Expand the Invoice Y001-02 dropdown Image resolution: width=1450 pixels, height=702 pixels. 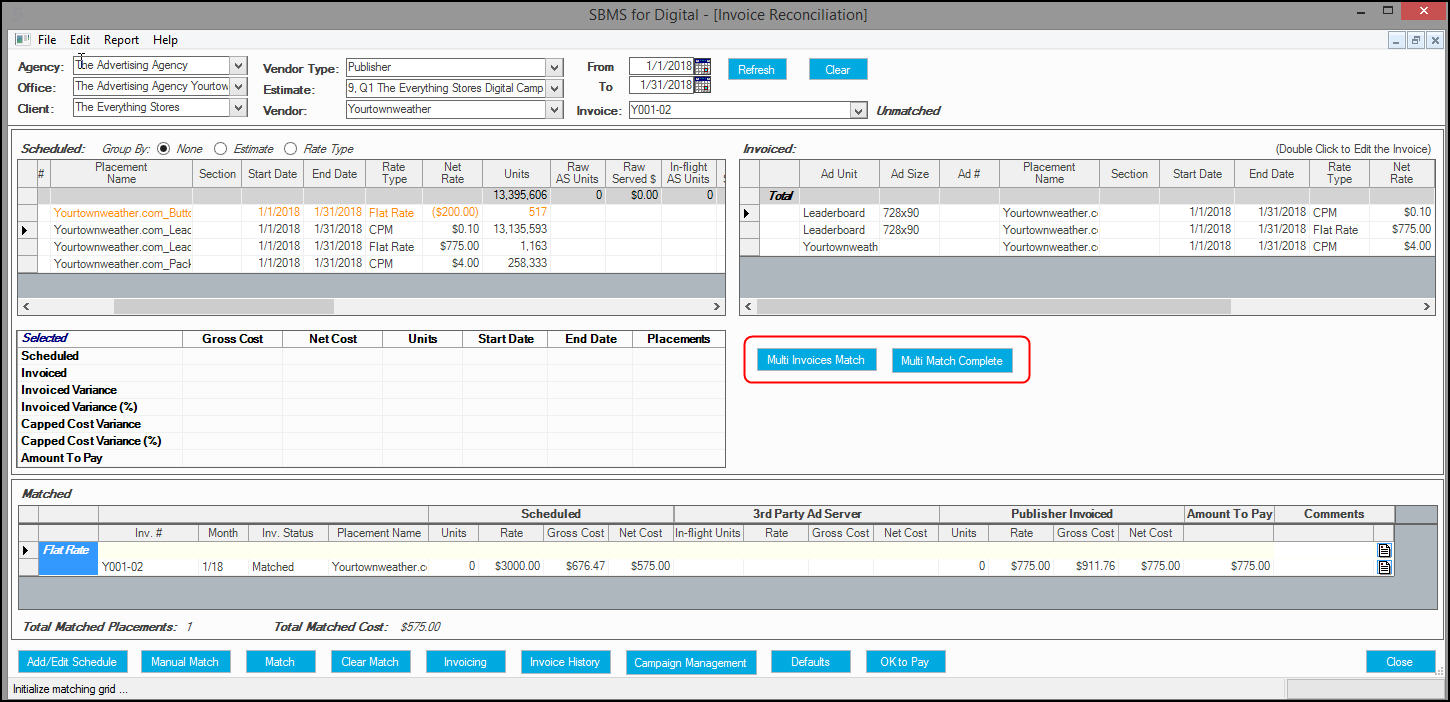pos(858,111)
